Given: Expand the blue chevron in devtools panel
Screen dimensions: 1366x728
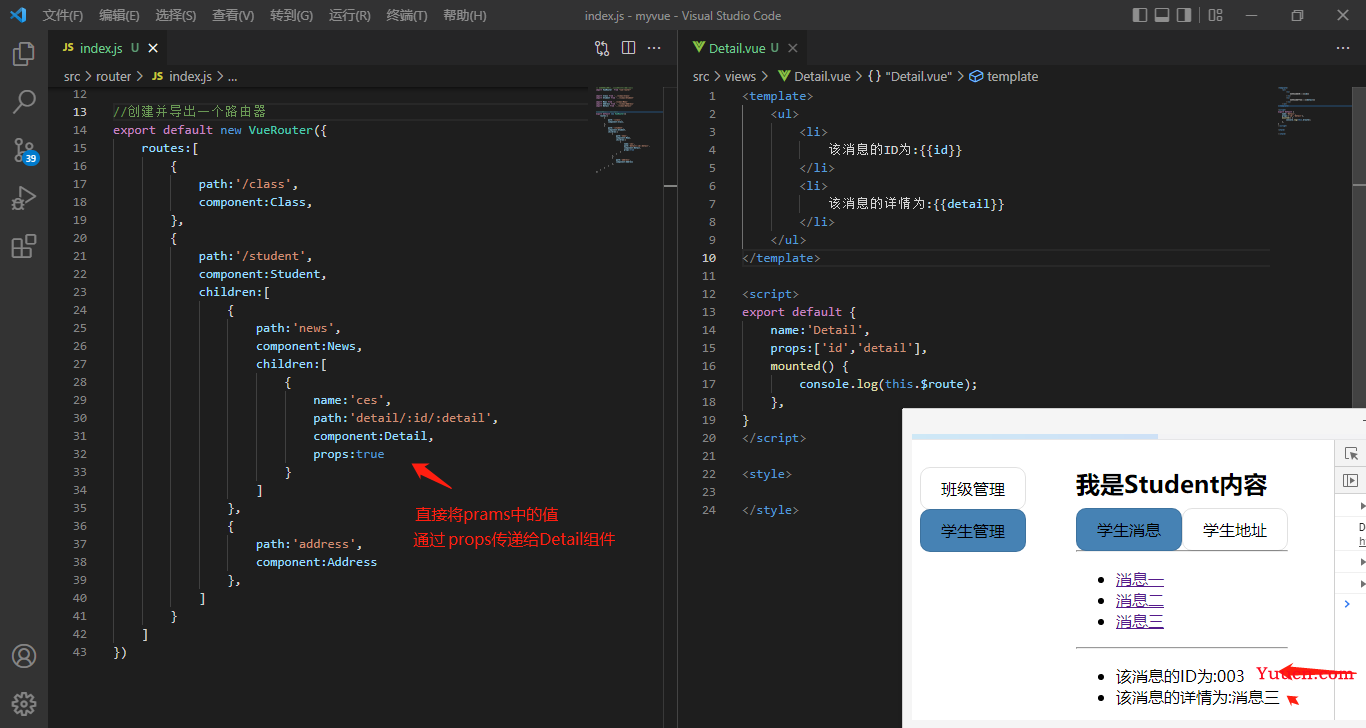Looking at the screenshot, I should click(1347, 604).
